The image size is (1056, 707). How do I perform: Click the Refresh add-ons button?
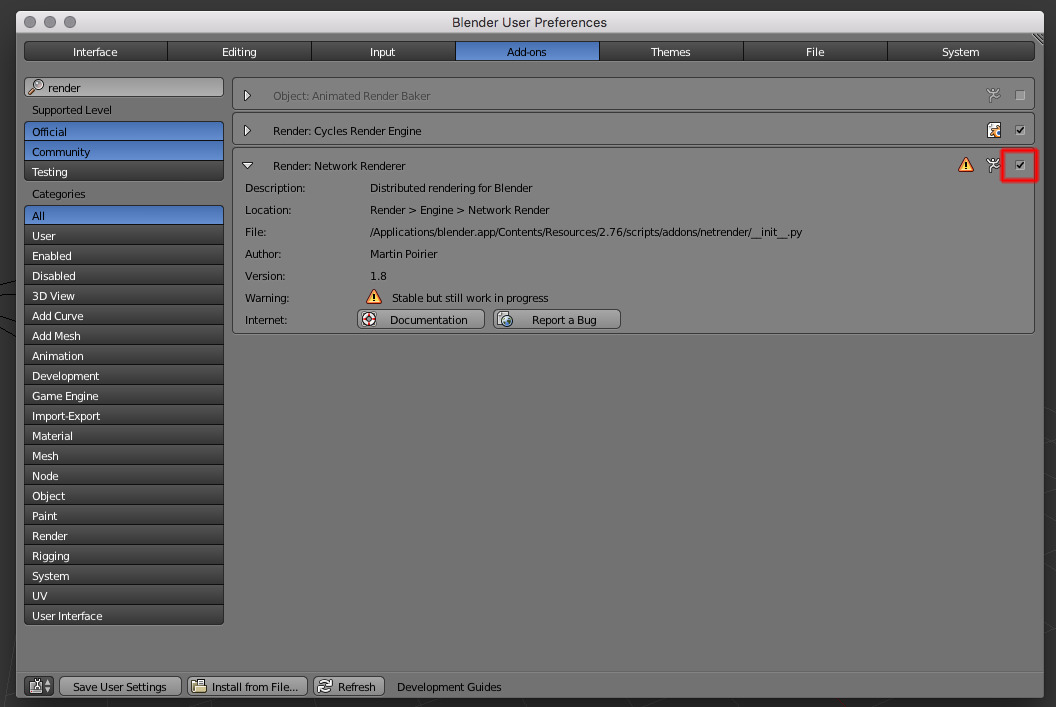coord(349,686)
